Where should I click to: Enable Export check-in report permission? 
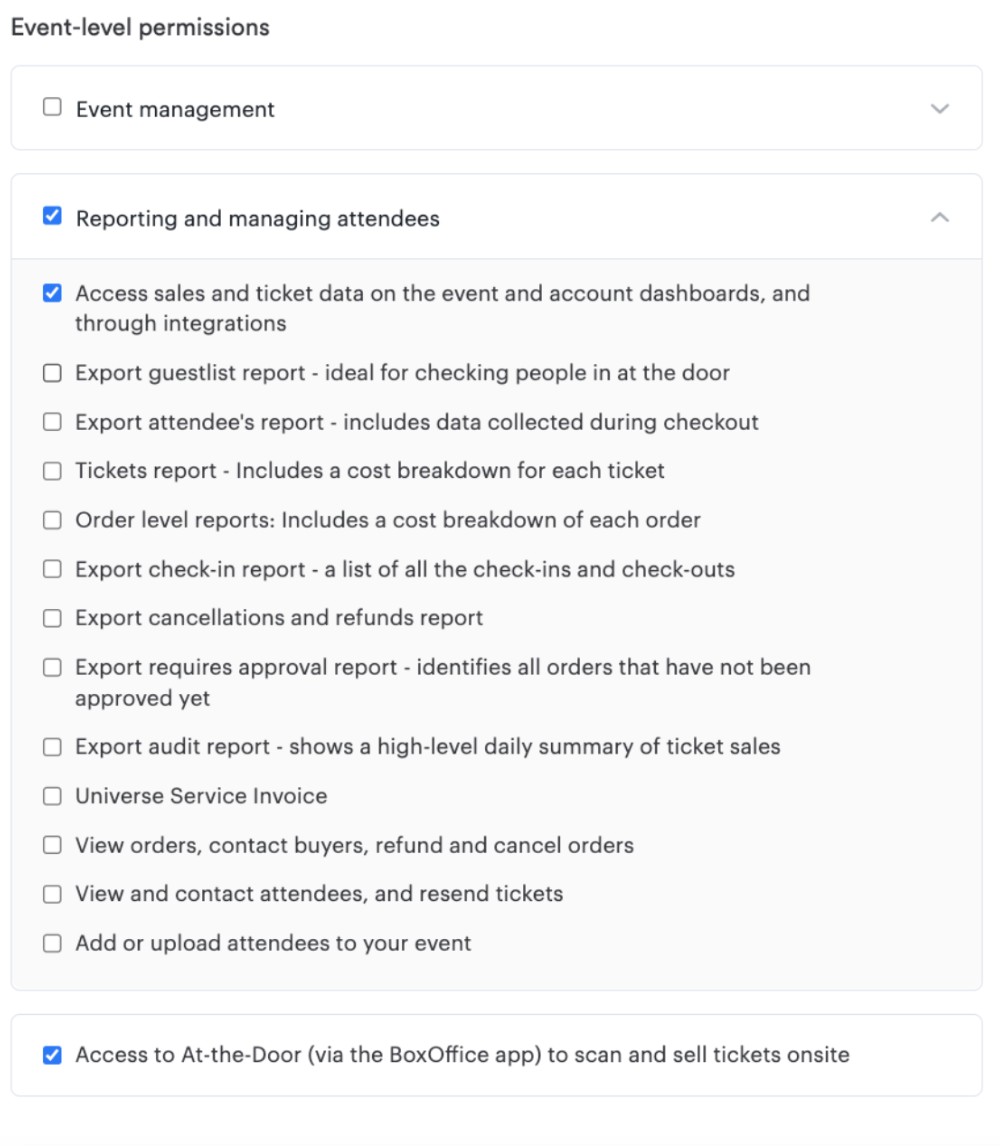[52, 569]
